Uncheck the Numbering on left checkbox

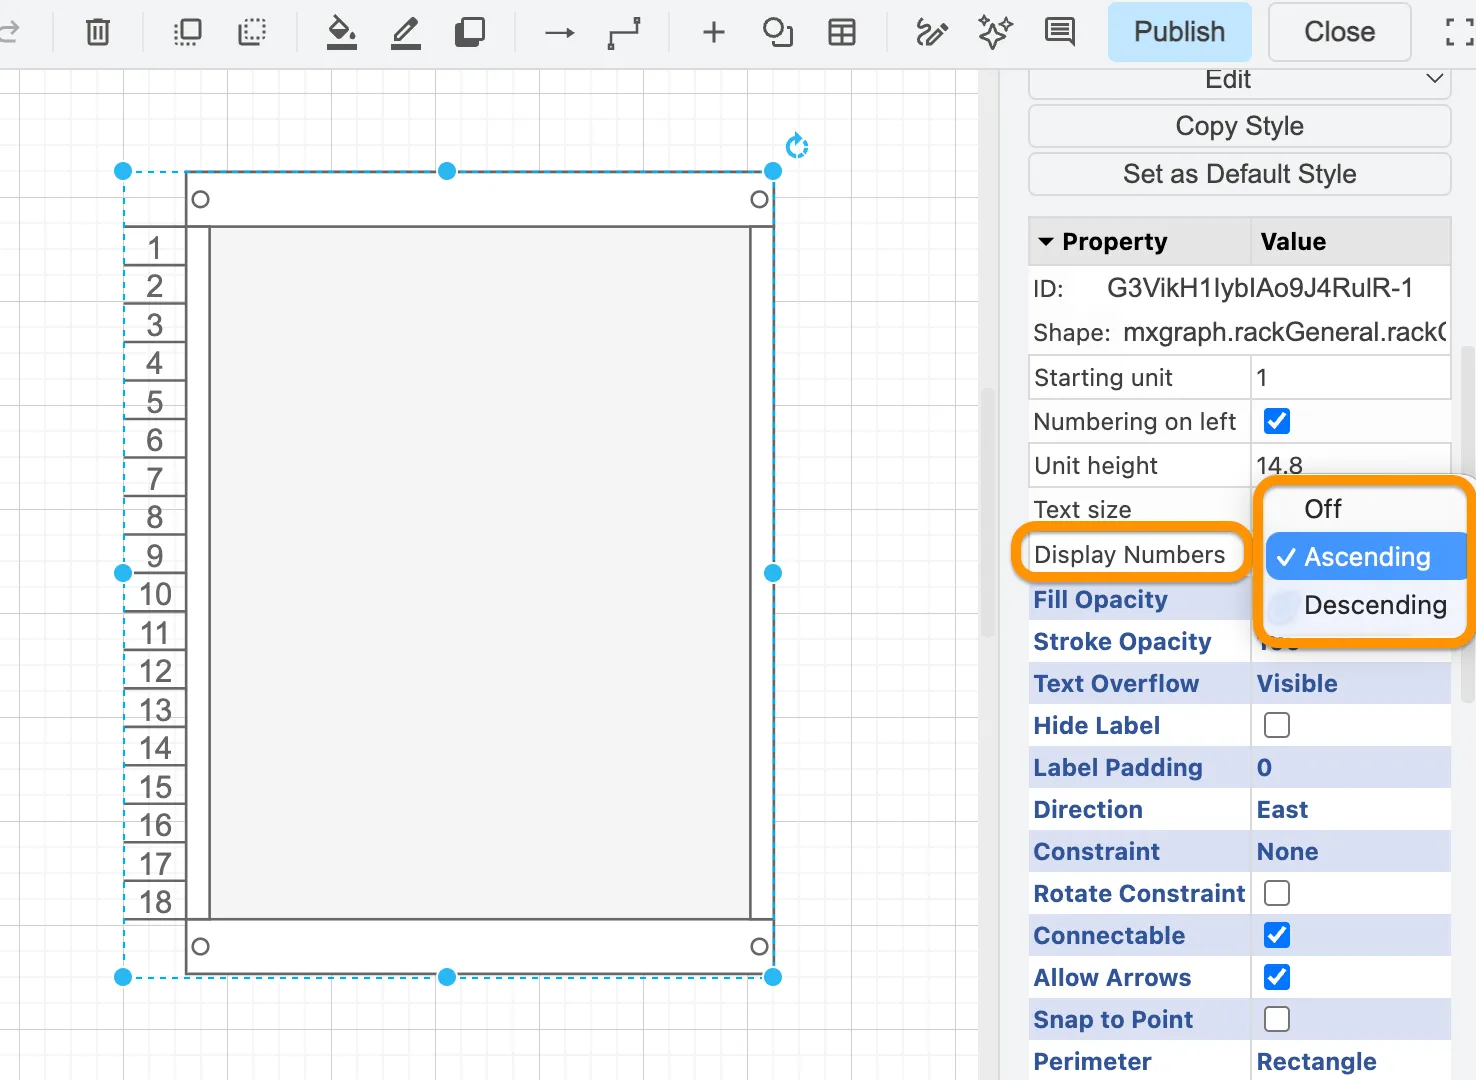[1277, 421]
